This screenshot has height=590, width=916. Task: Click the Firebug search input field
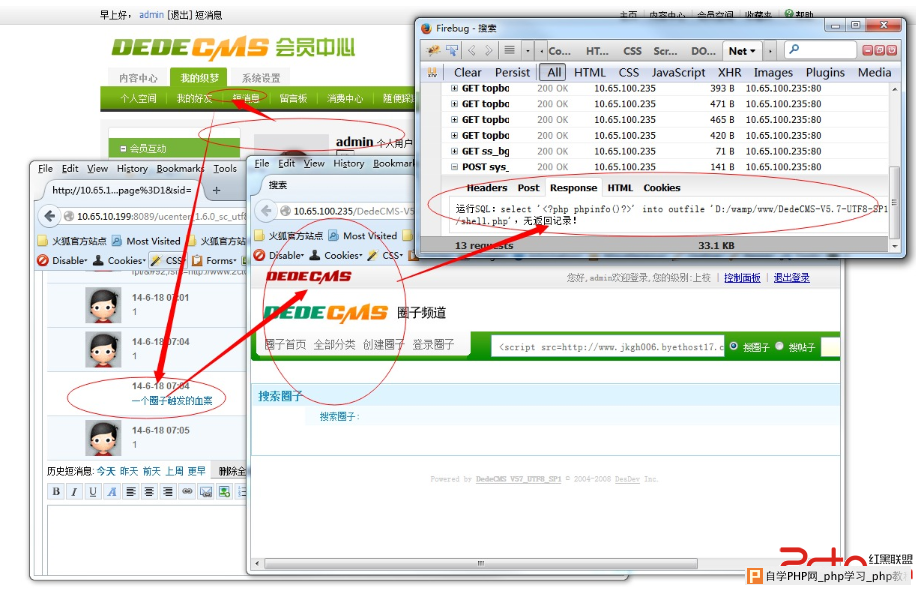(820, 50)
